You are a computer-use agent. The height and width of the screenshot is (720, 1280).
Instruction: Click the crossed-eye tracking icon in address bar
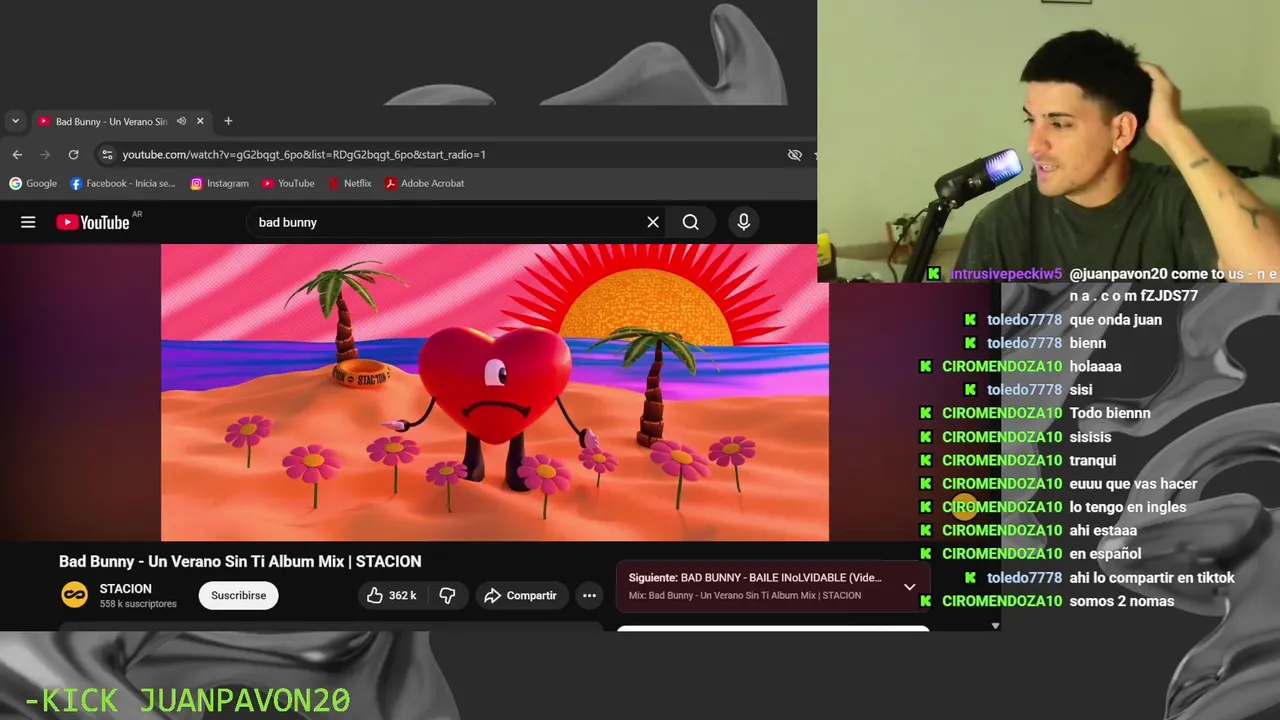pyautogui.click(x=795, y=155)
